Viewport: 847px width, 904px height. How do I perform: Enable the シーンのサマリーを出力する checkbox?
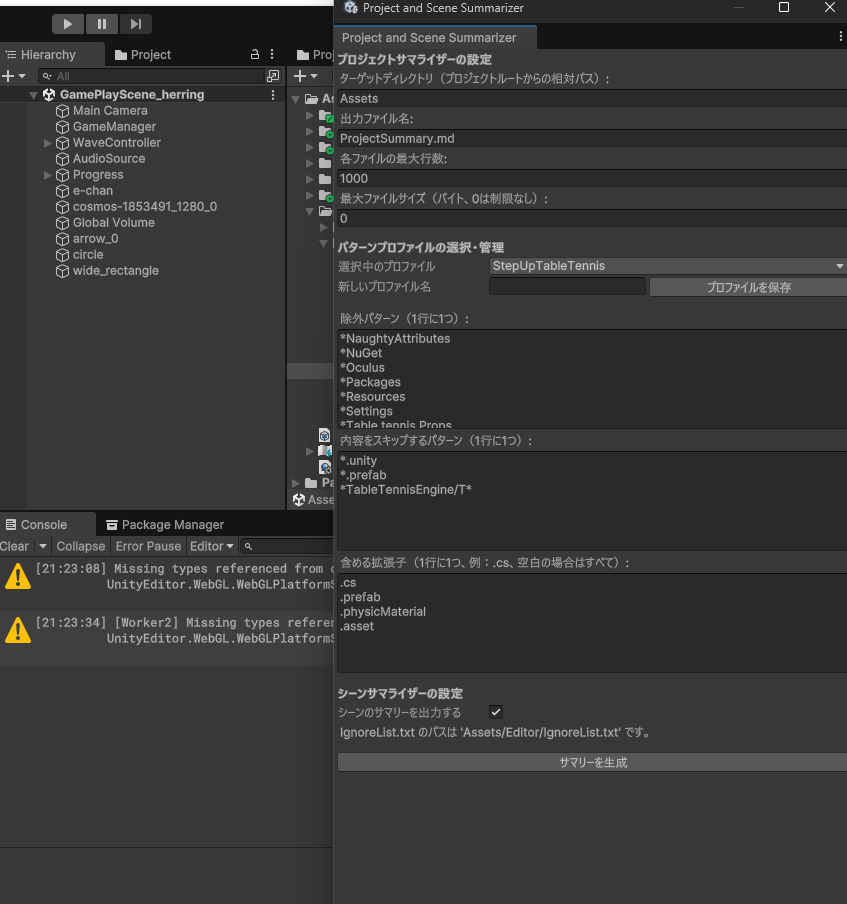[x=496, y=711]
